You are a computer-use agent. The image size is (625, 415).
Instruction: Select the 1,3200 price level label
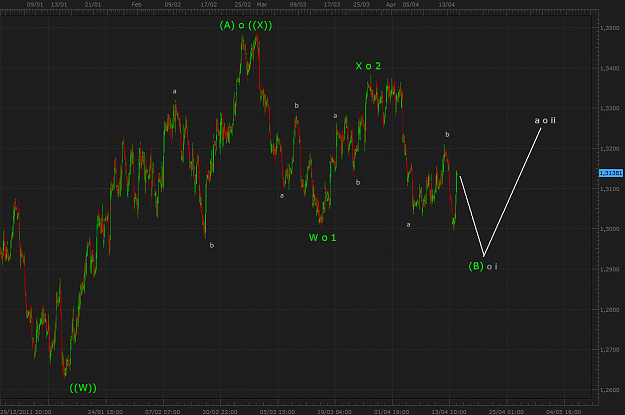point(610,148)
